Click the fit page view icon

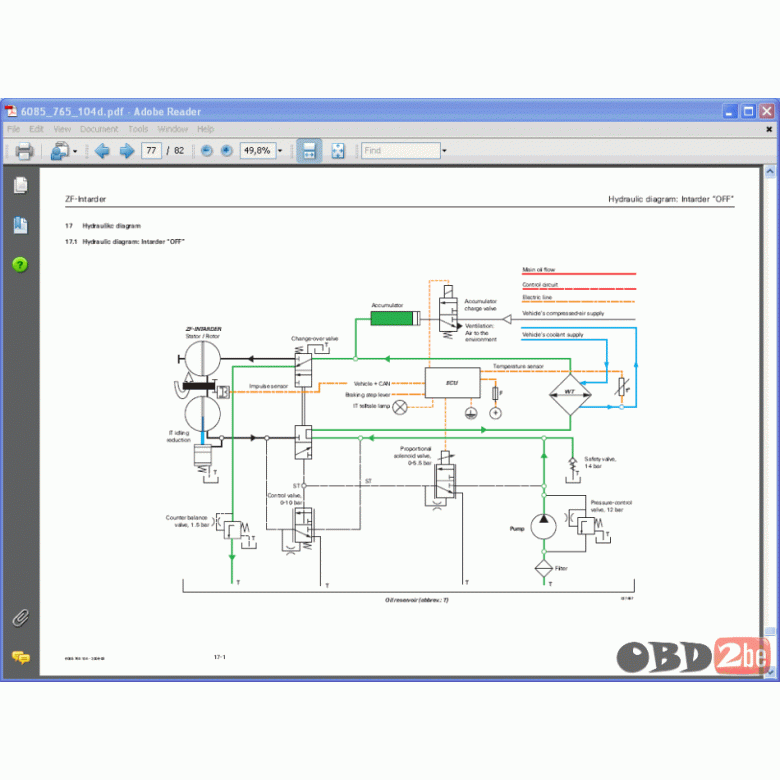[338, 150]
